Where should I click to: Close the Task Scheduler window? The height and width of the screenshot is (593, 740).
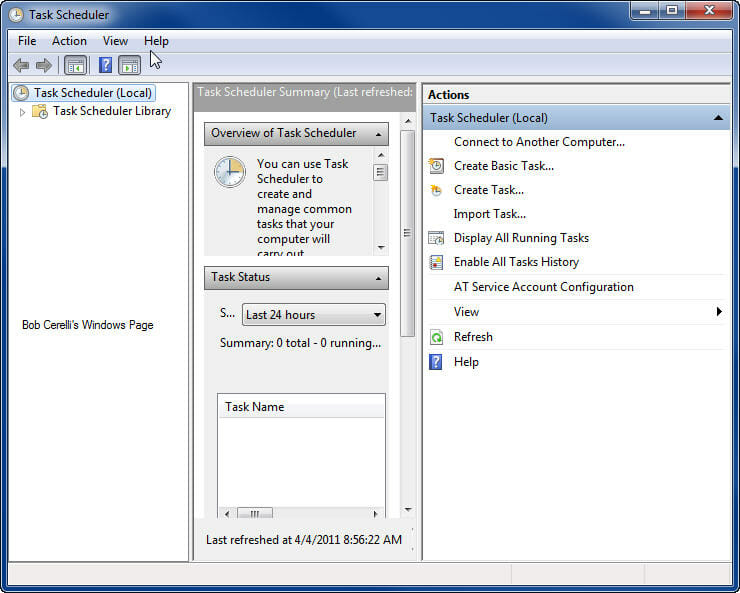point(709,10)
